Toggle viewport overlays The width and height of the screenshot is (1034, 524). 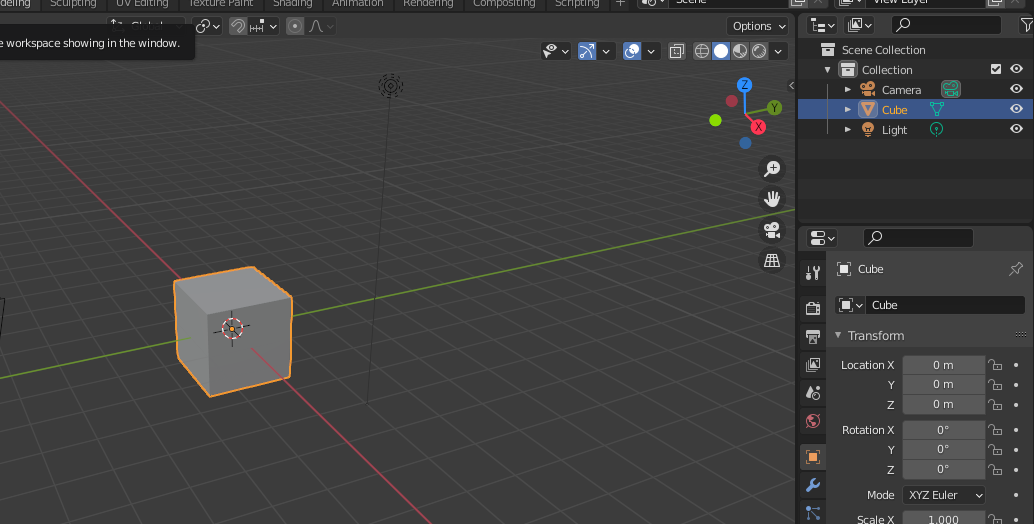pyautogui.click(x=632, y=51)
